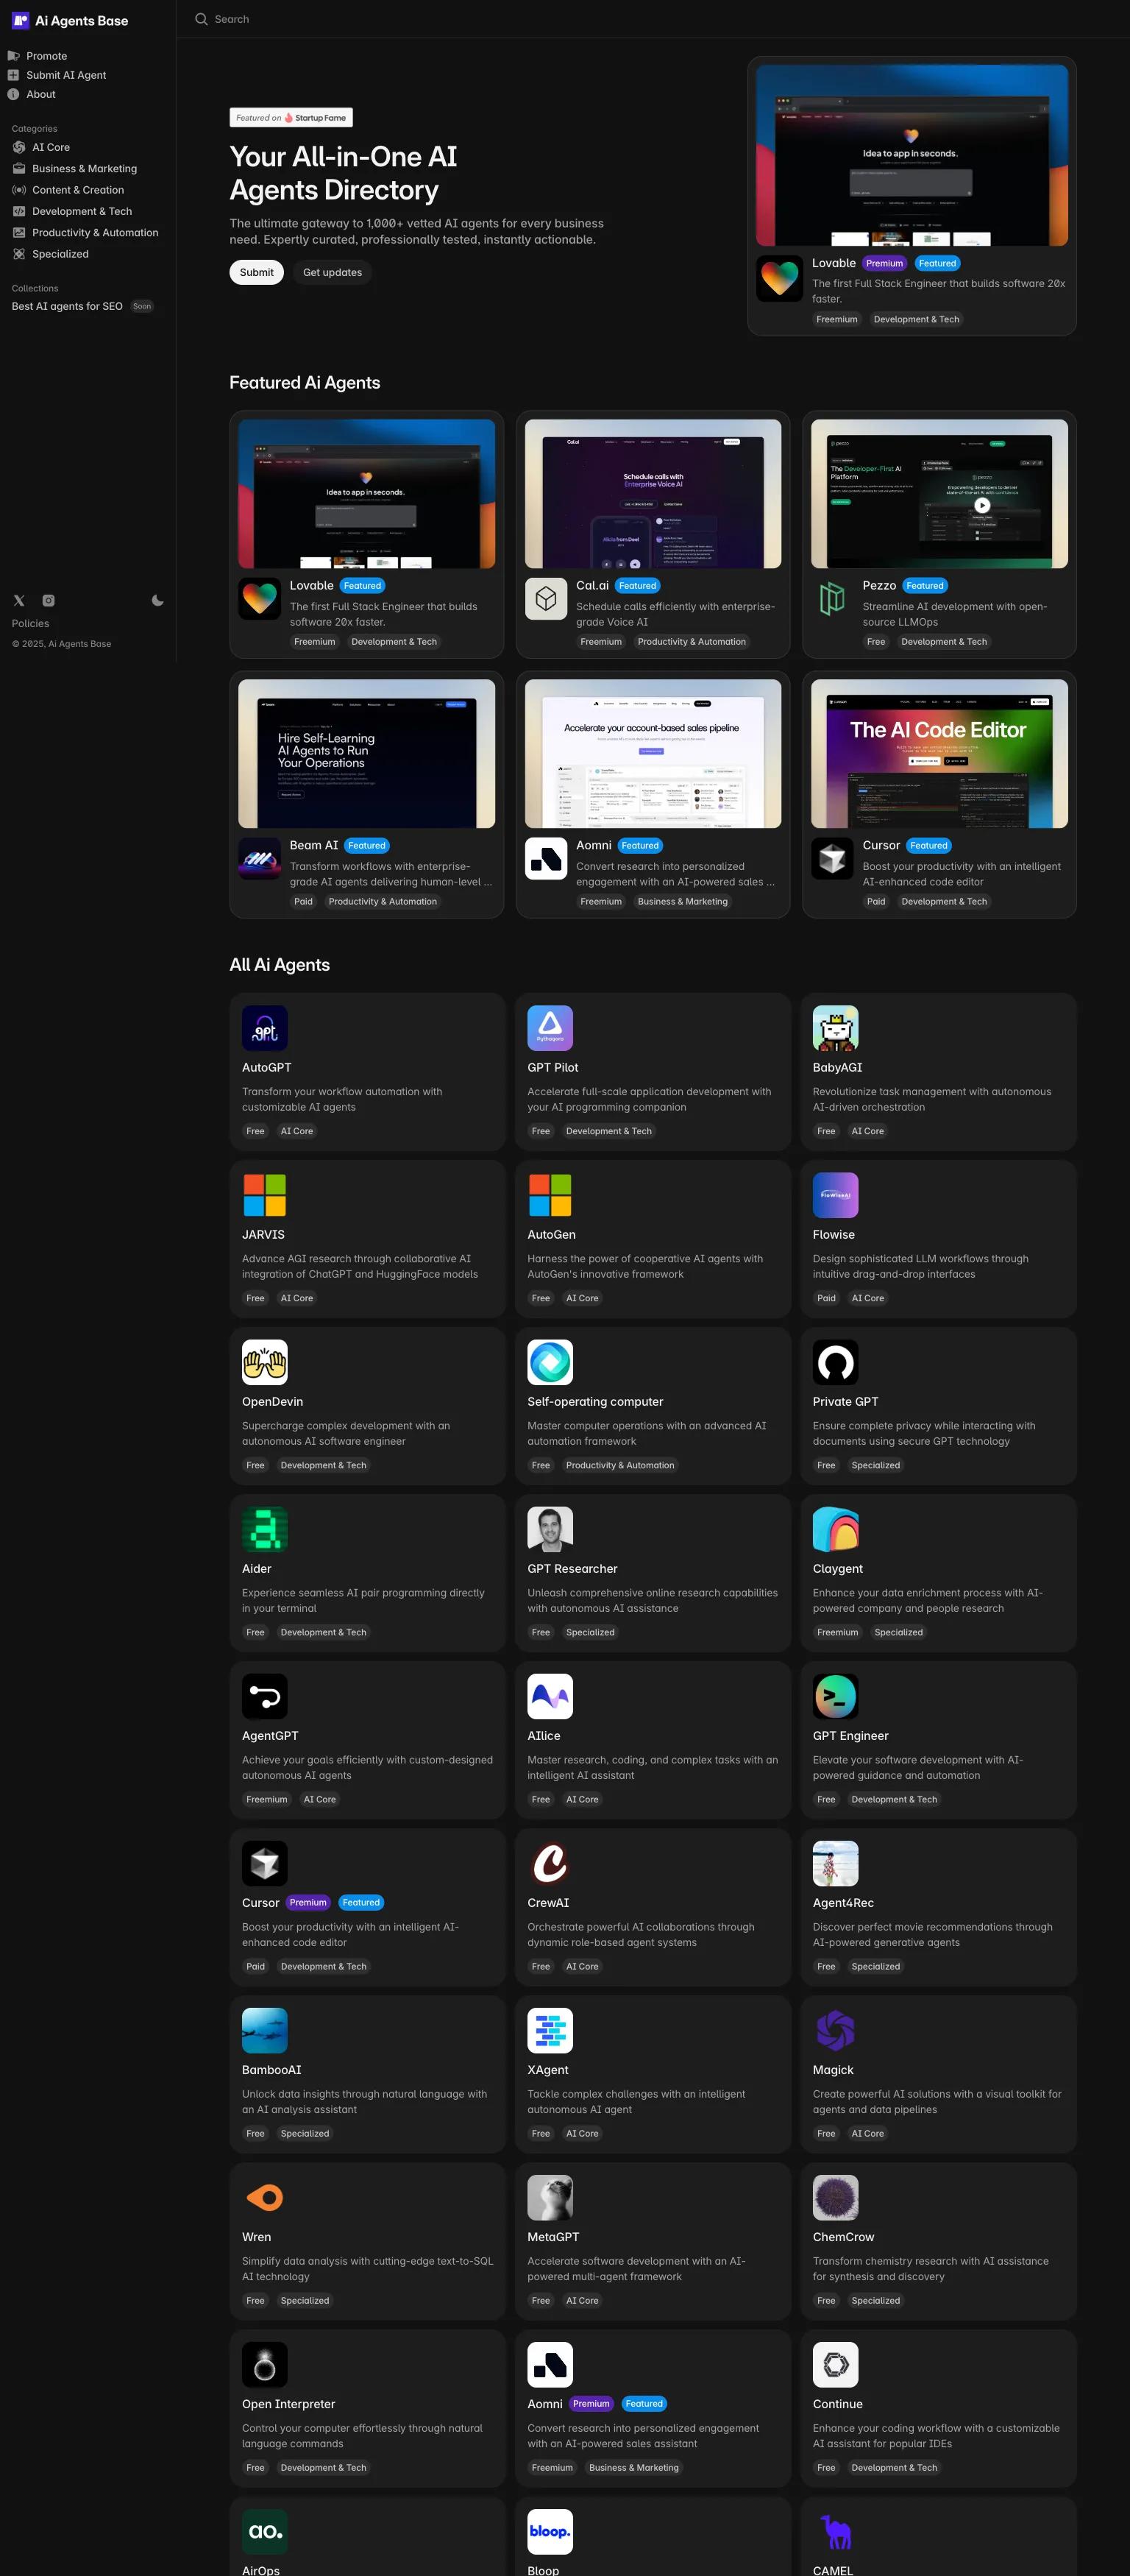Open the Continue hexagon icon
Image resolution: width=1130 pixels, height=2576 pixels.
pos(836,2364)
